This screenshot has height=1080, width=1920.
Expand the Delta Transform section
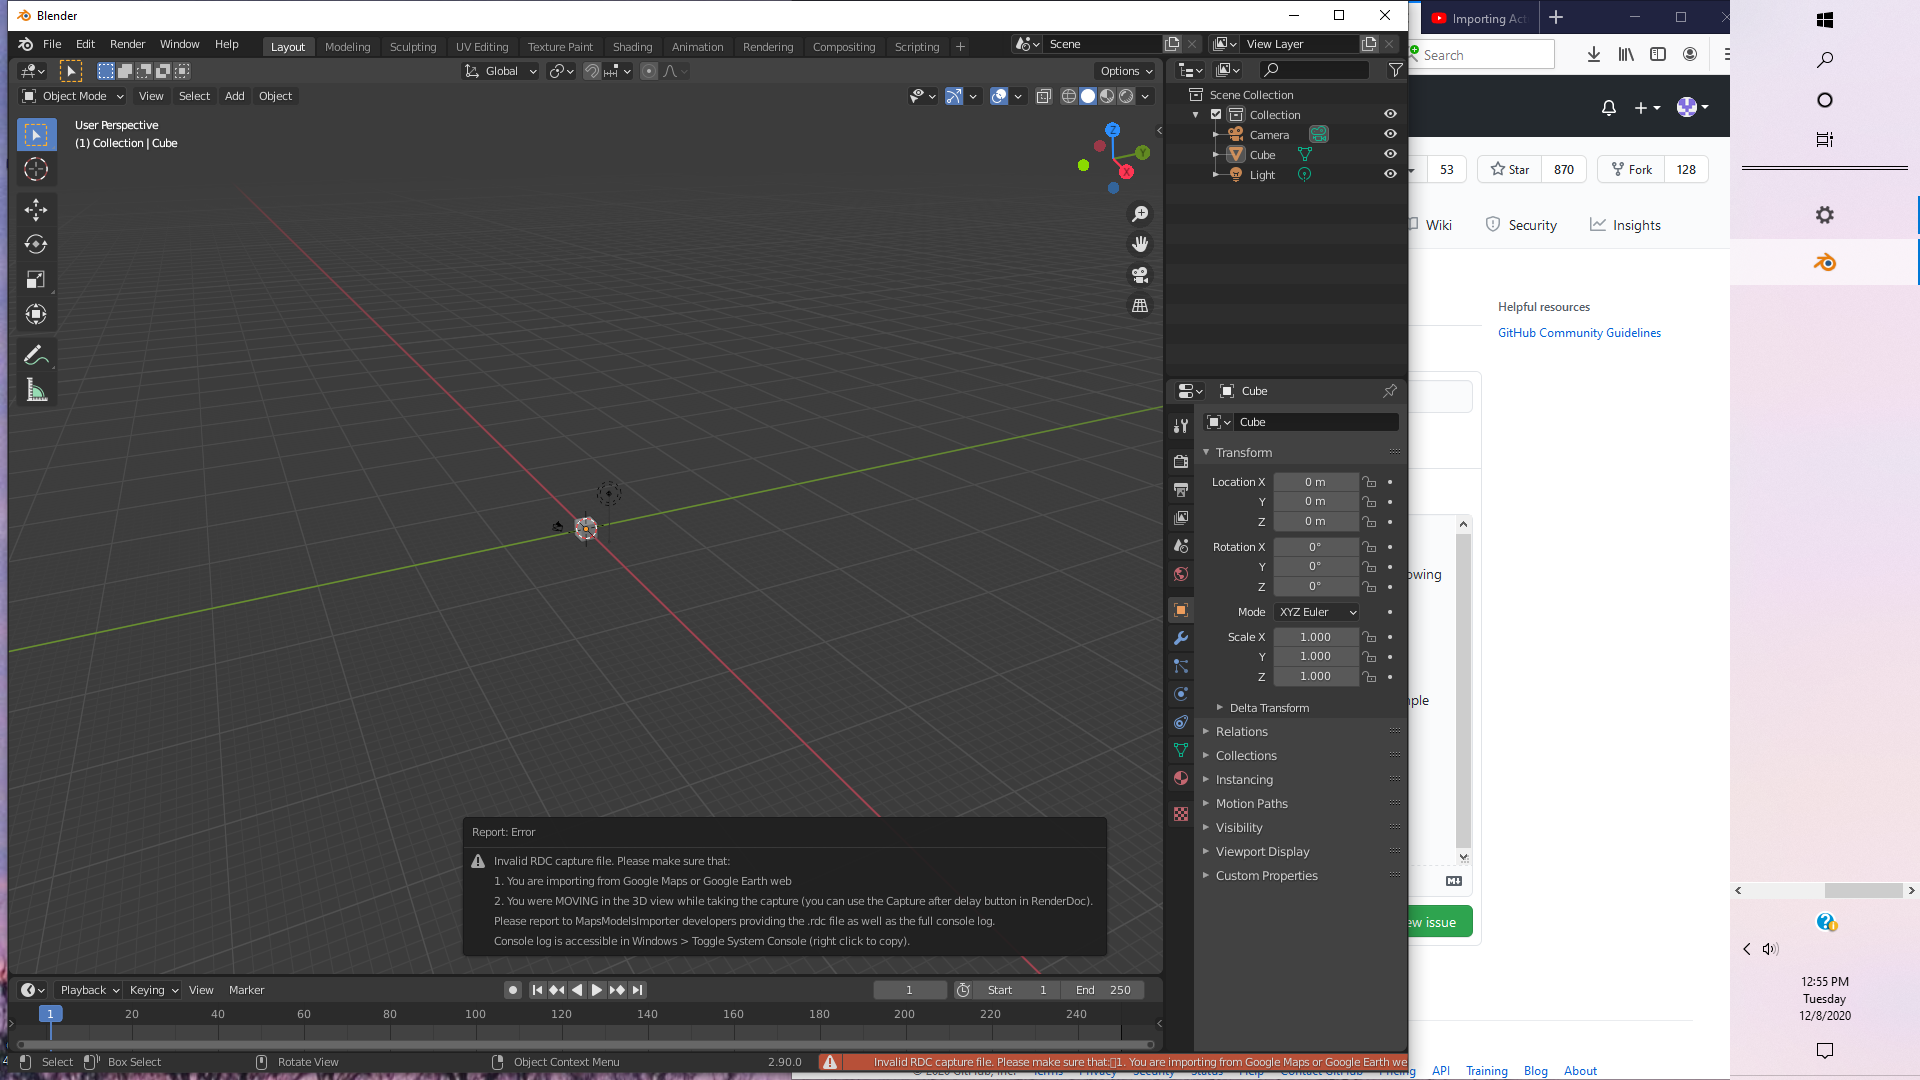pyautogui.click(x=1268, y=707)
